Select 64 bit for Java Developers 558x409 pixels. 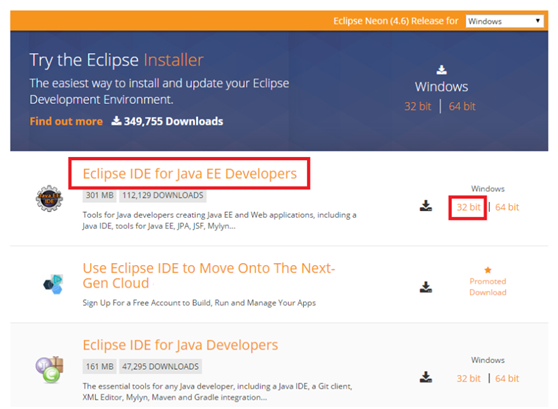507,378
